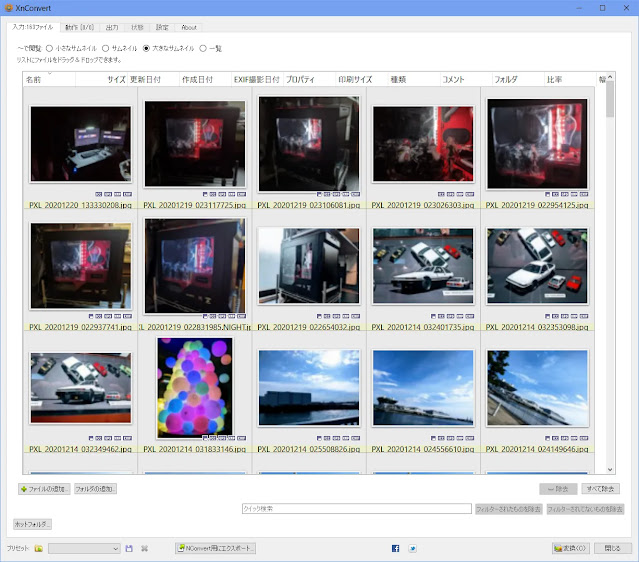The width and height of the screenshot is (639, 562).
Task: Open the ホットフォルダ hot folder button
Action: (x=32, y=524)
